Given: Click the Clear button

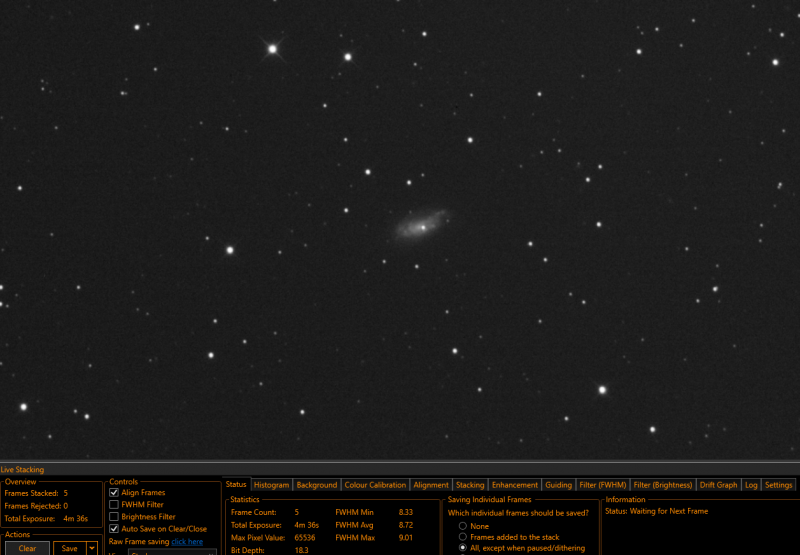Looking at the screenshot, I should 28,548.
